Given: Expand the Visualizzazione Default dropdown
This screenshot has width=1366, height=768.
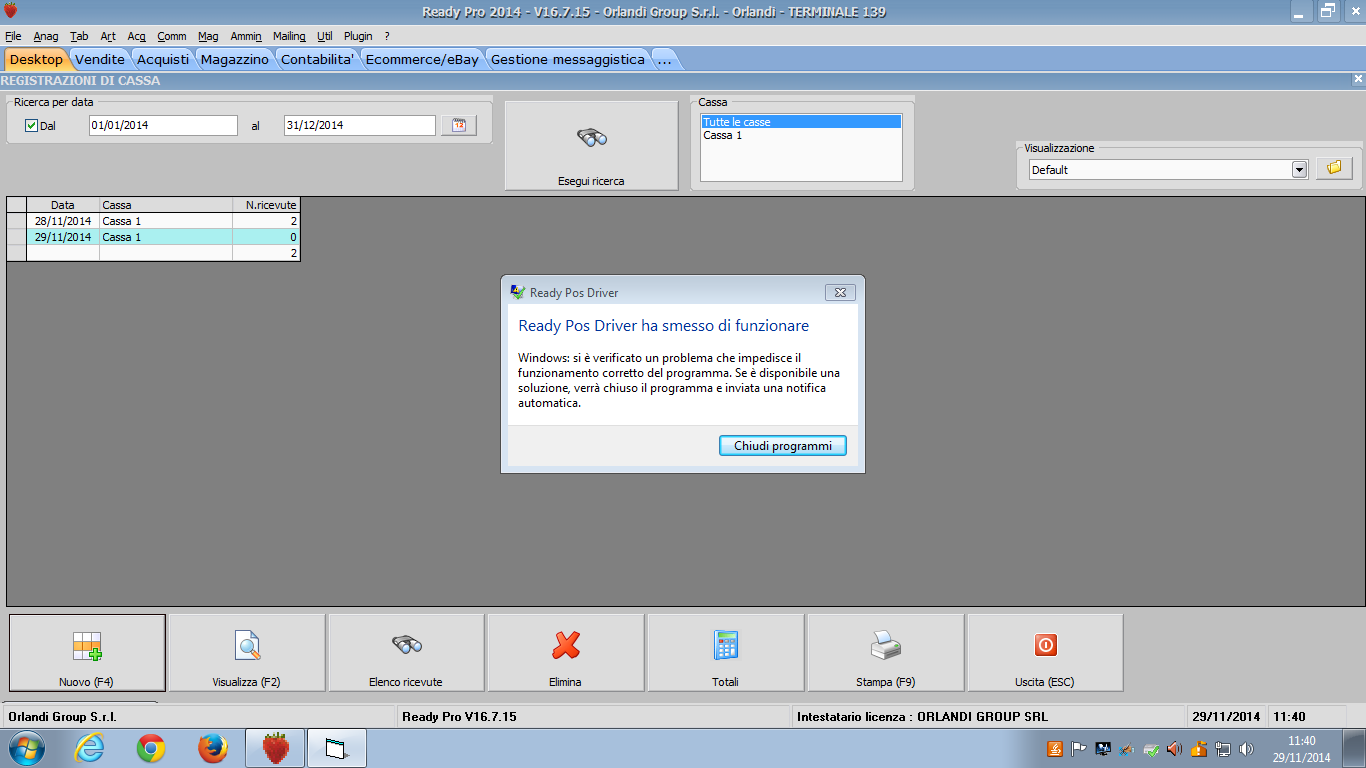Looking at the screenshot, I should pos(1299,169).
